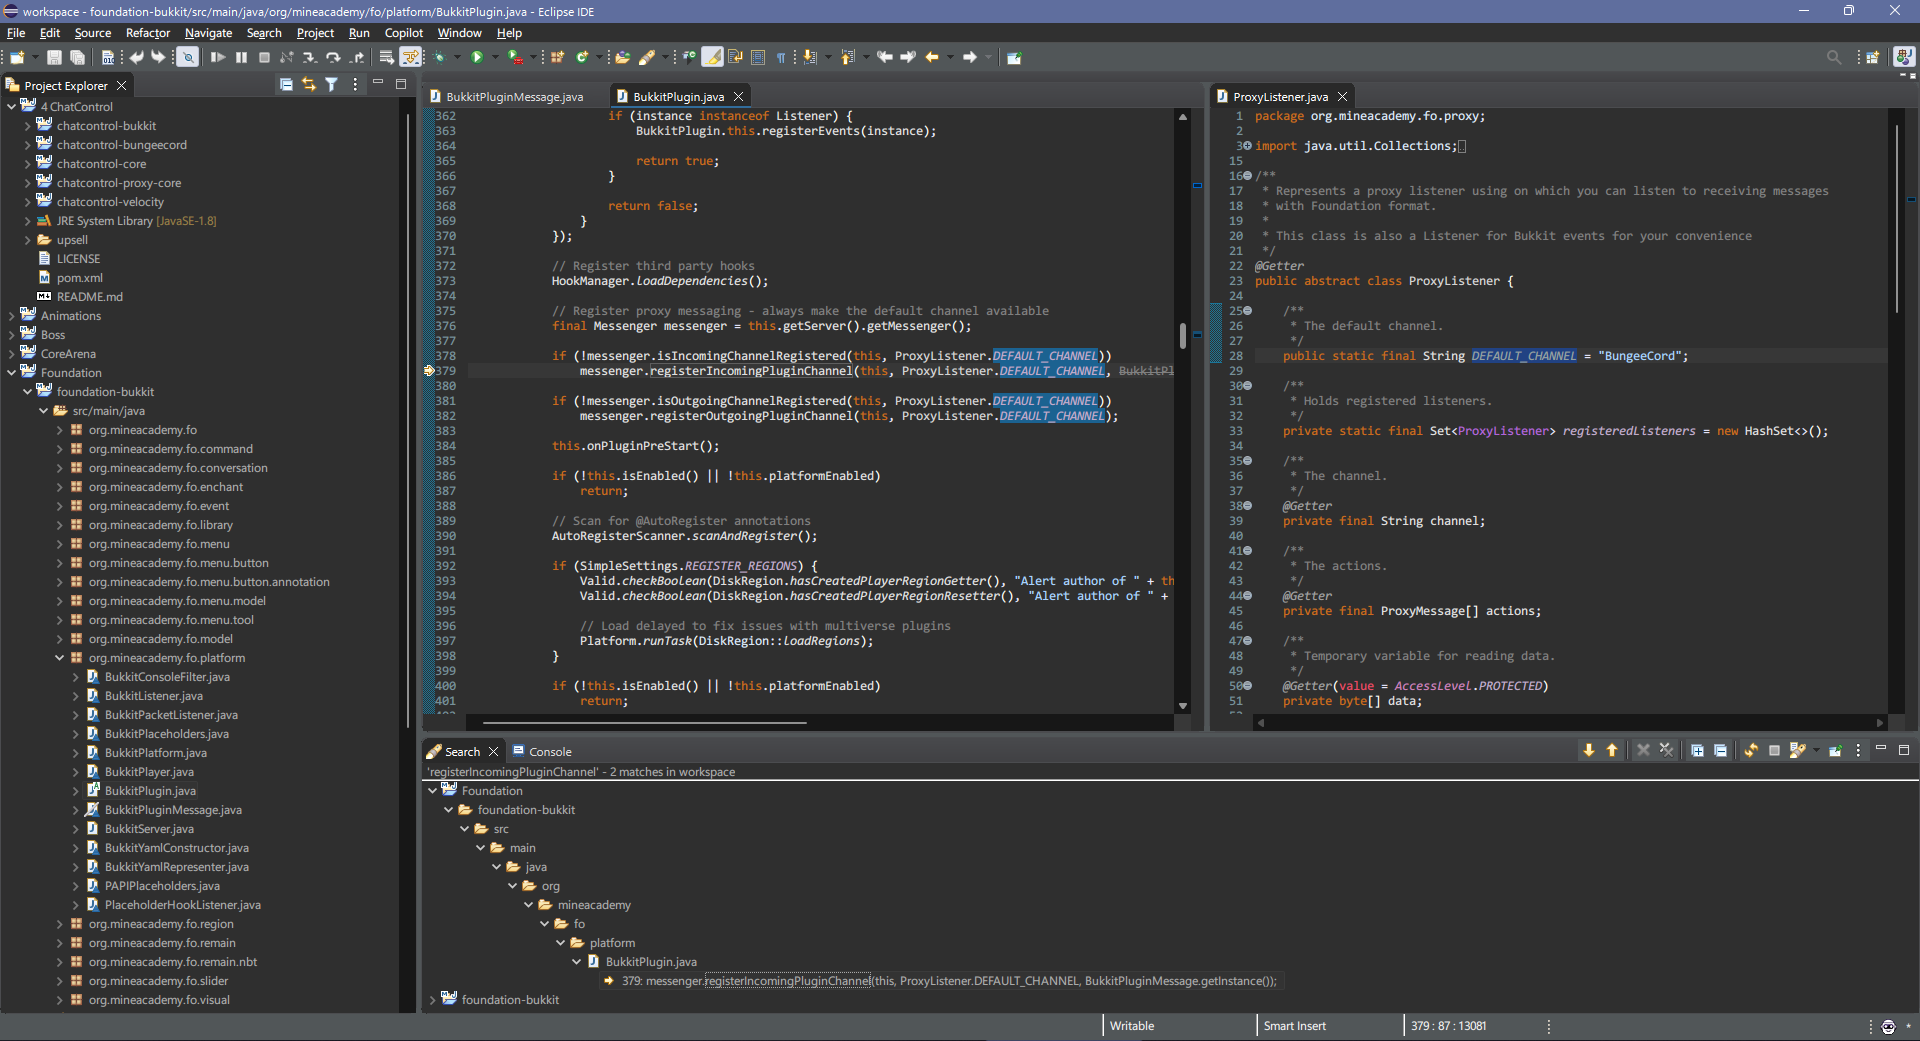
Task: Expand the chatcontrol-bukkit project node
Action: 27,126
